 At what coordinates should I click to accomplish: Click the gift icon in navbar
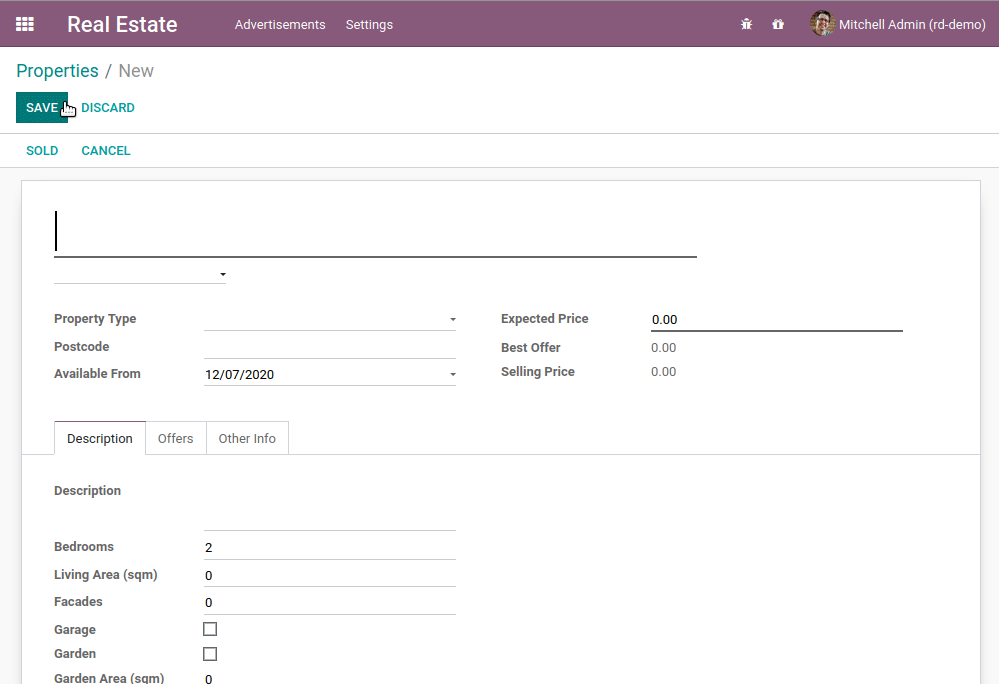(x=778, y=24)
